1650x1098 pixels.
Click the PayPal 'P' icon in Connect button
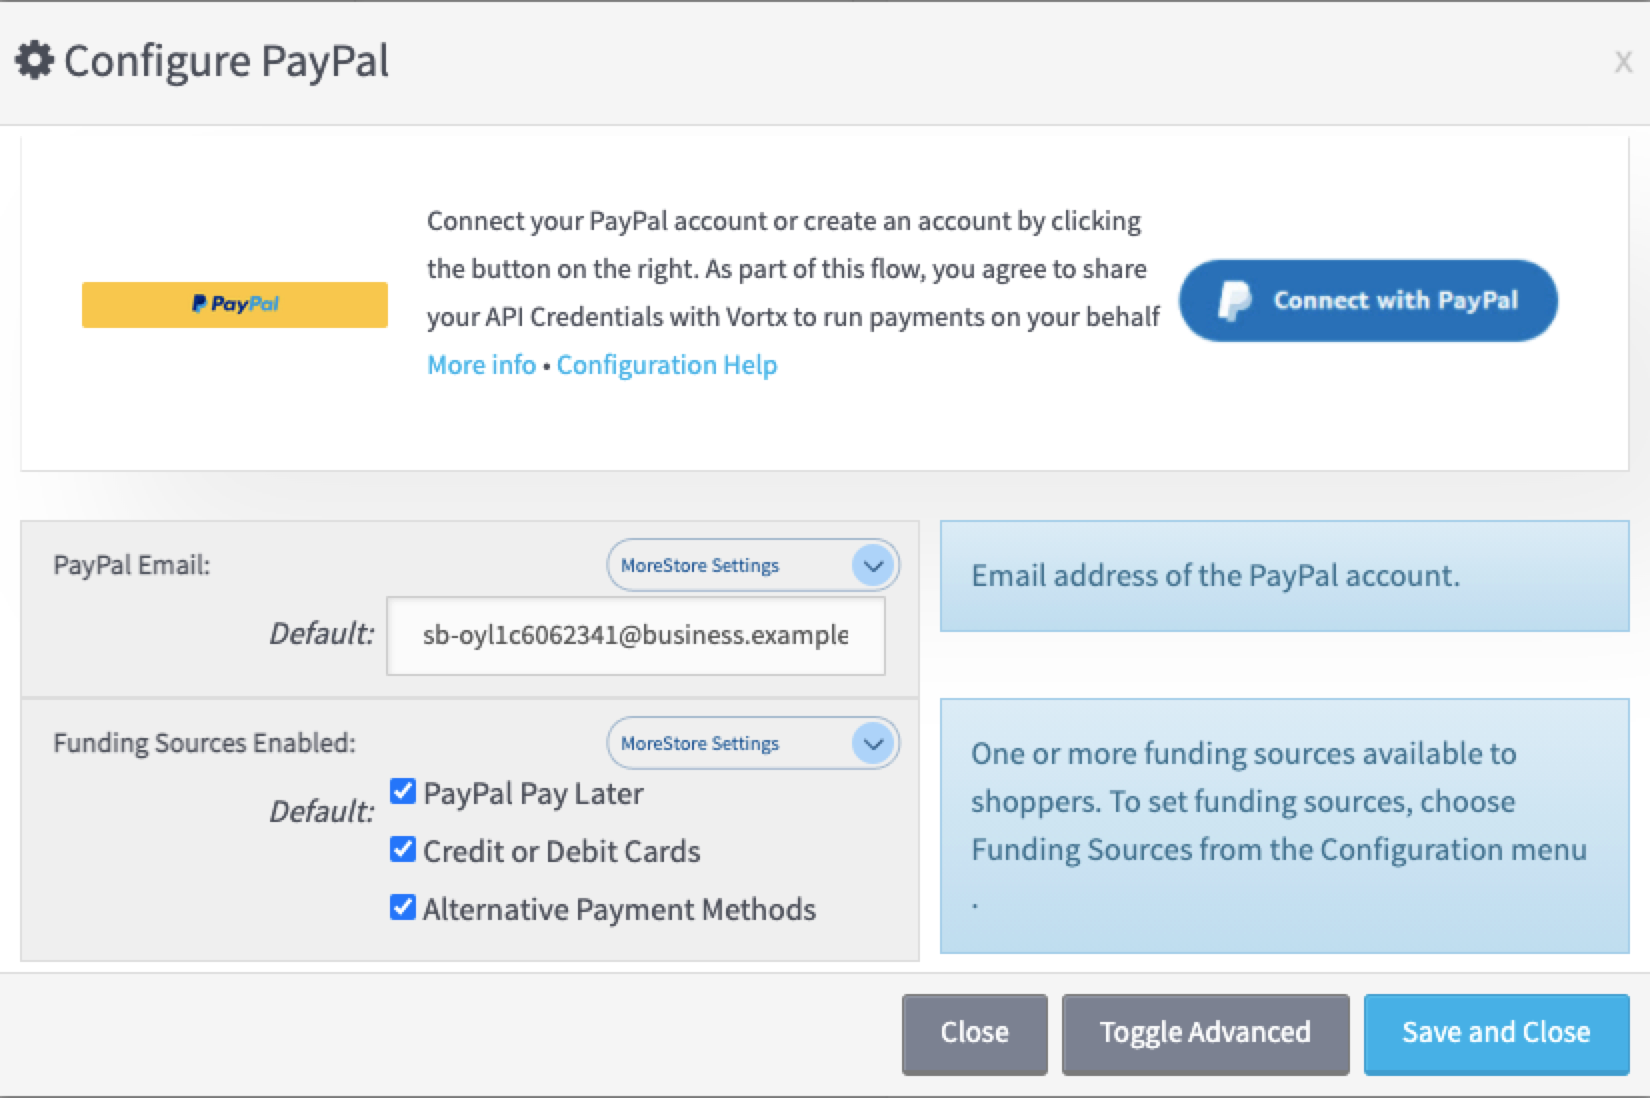tap(1234, 301)
